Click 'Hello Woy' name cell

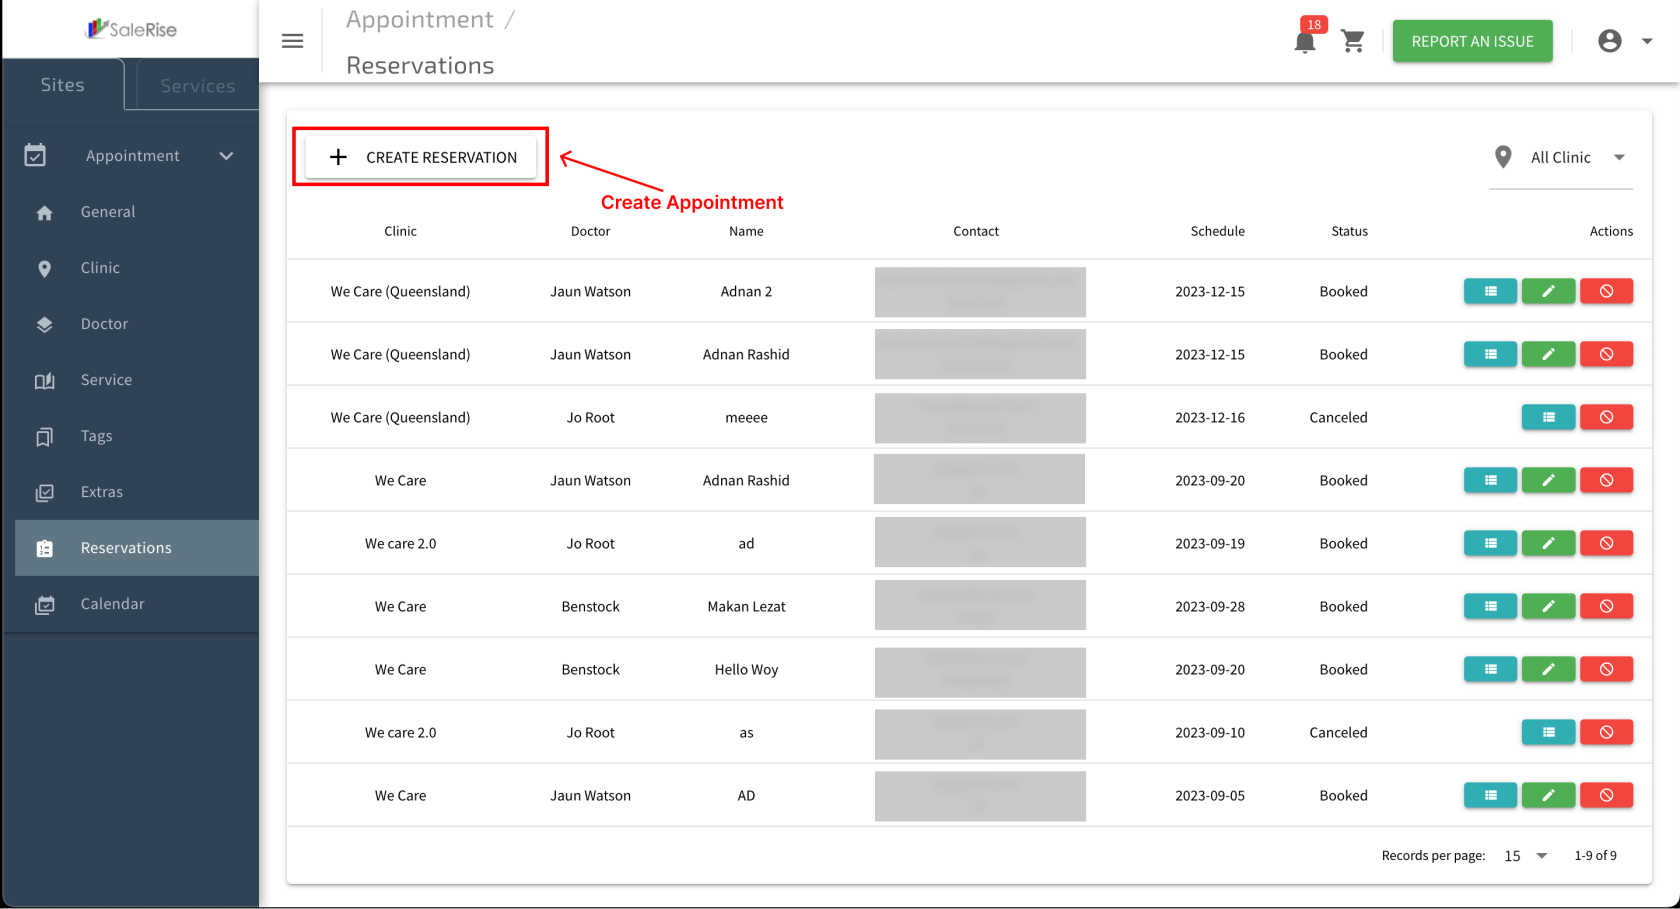click(746, 669)
